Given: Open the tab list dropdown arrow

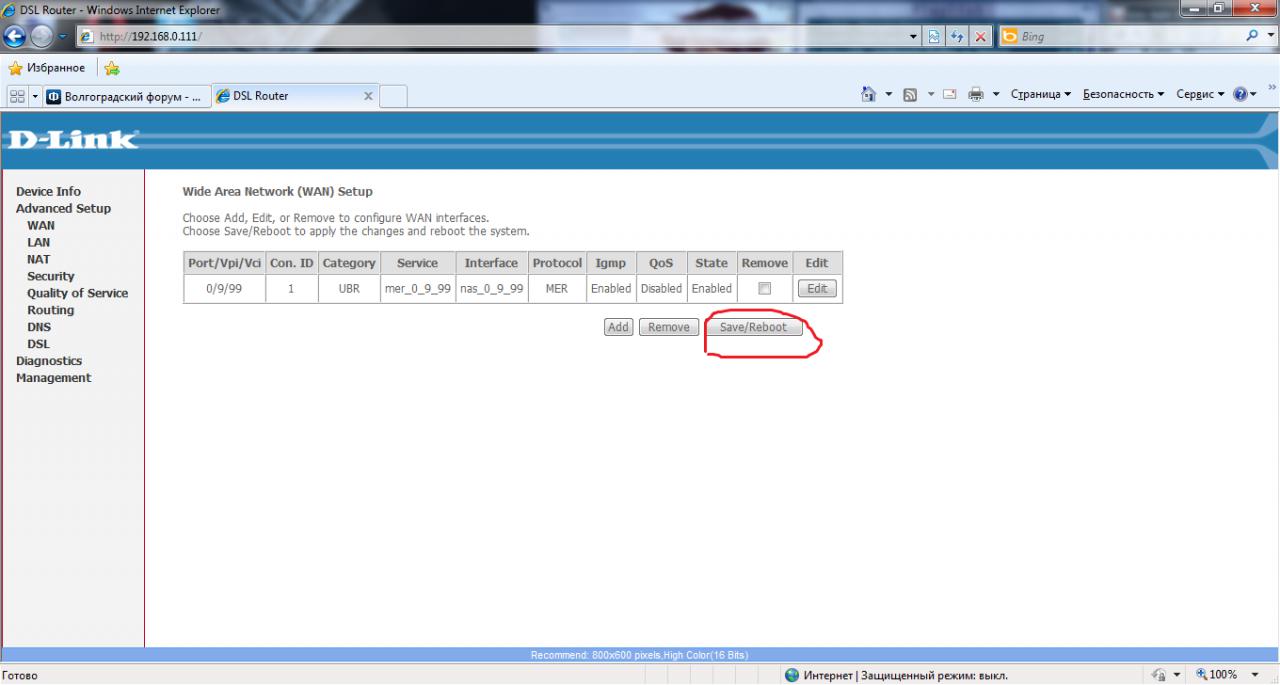Looking at the screenshot, I should [x=35, y=96].
